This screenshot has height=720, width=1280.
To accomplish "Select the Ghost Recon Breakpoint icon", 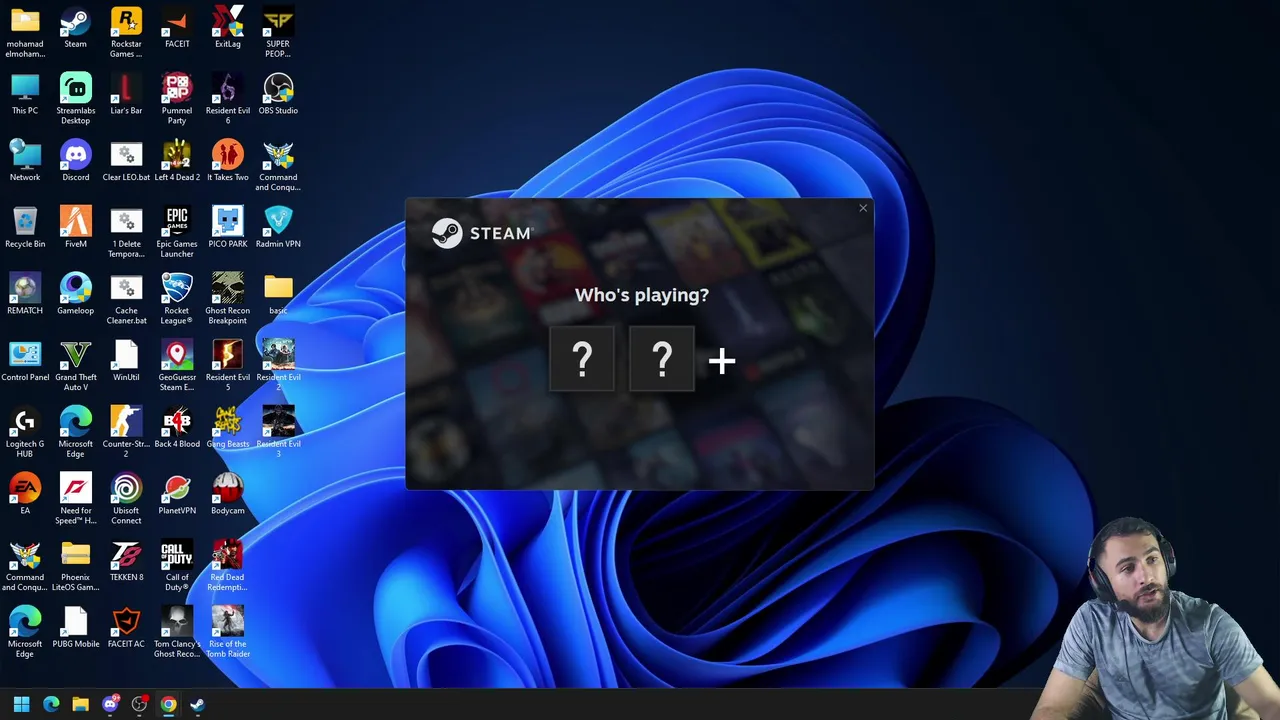I will (228, 299).
